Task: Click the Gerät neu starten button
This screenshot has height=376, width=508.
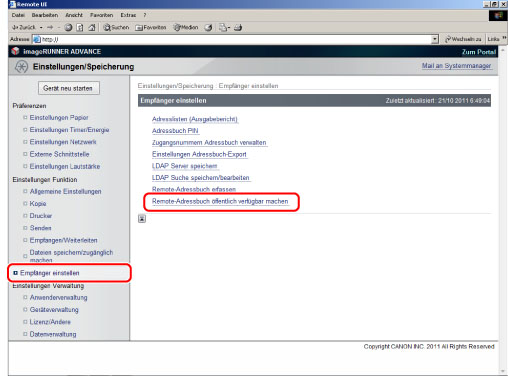Action: click(69, 88)
